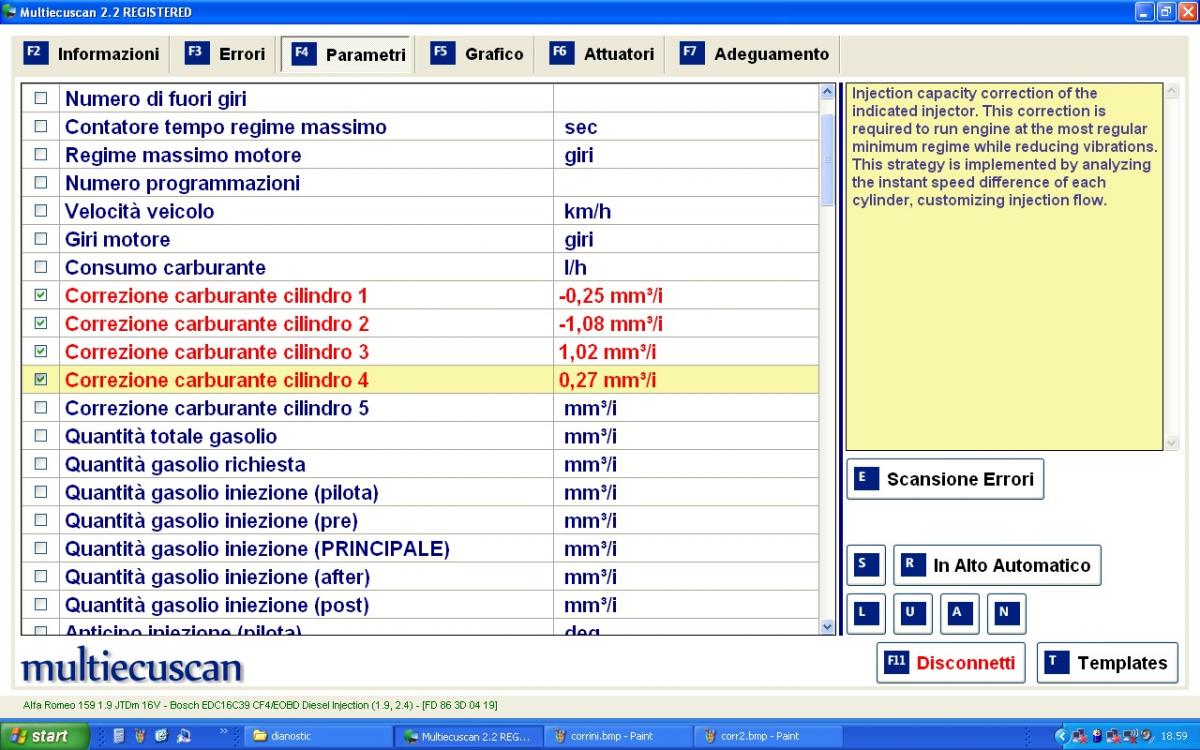Check Correzione carburante cilindro 5
The image size is (1200, 750).
(x=41, y=407)
